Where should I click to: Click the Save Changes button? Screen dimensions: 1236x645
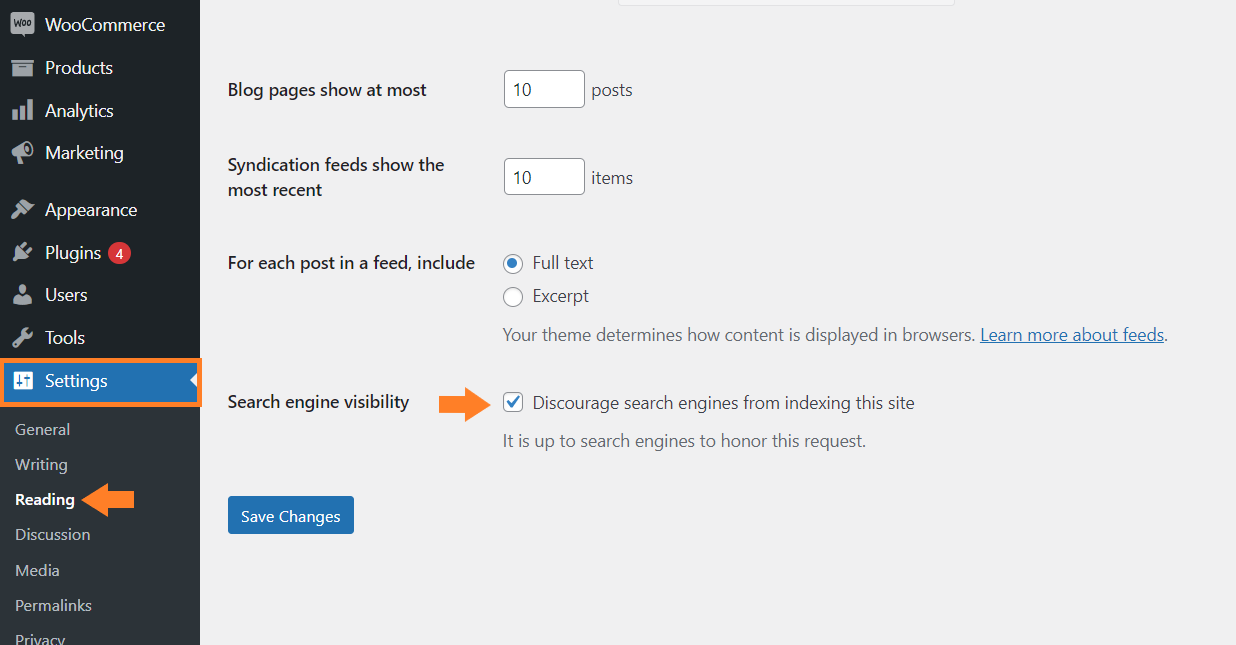click(291, 515)
